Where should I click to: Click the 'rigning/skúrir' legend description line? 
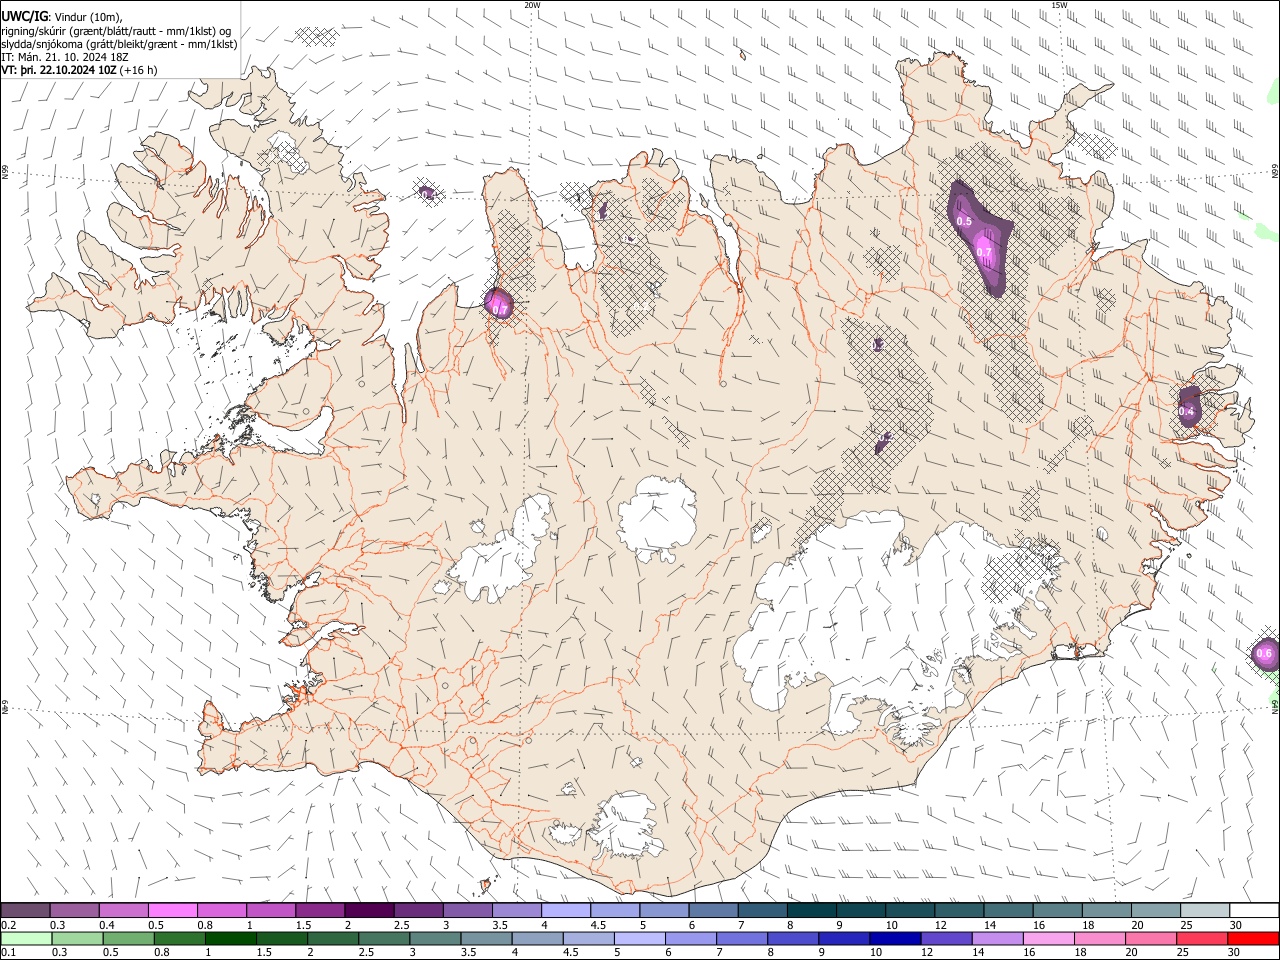click(x=116, y=30)
